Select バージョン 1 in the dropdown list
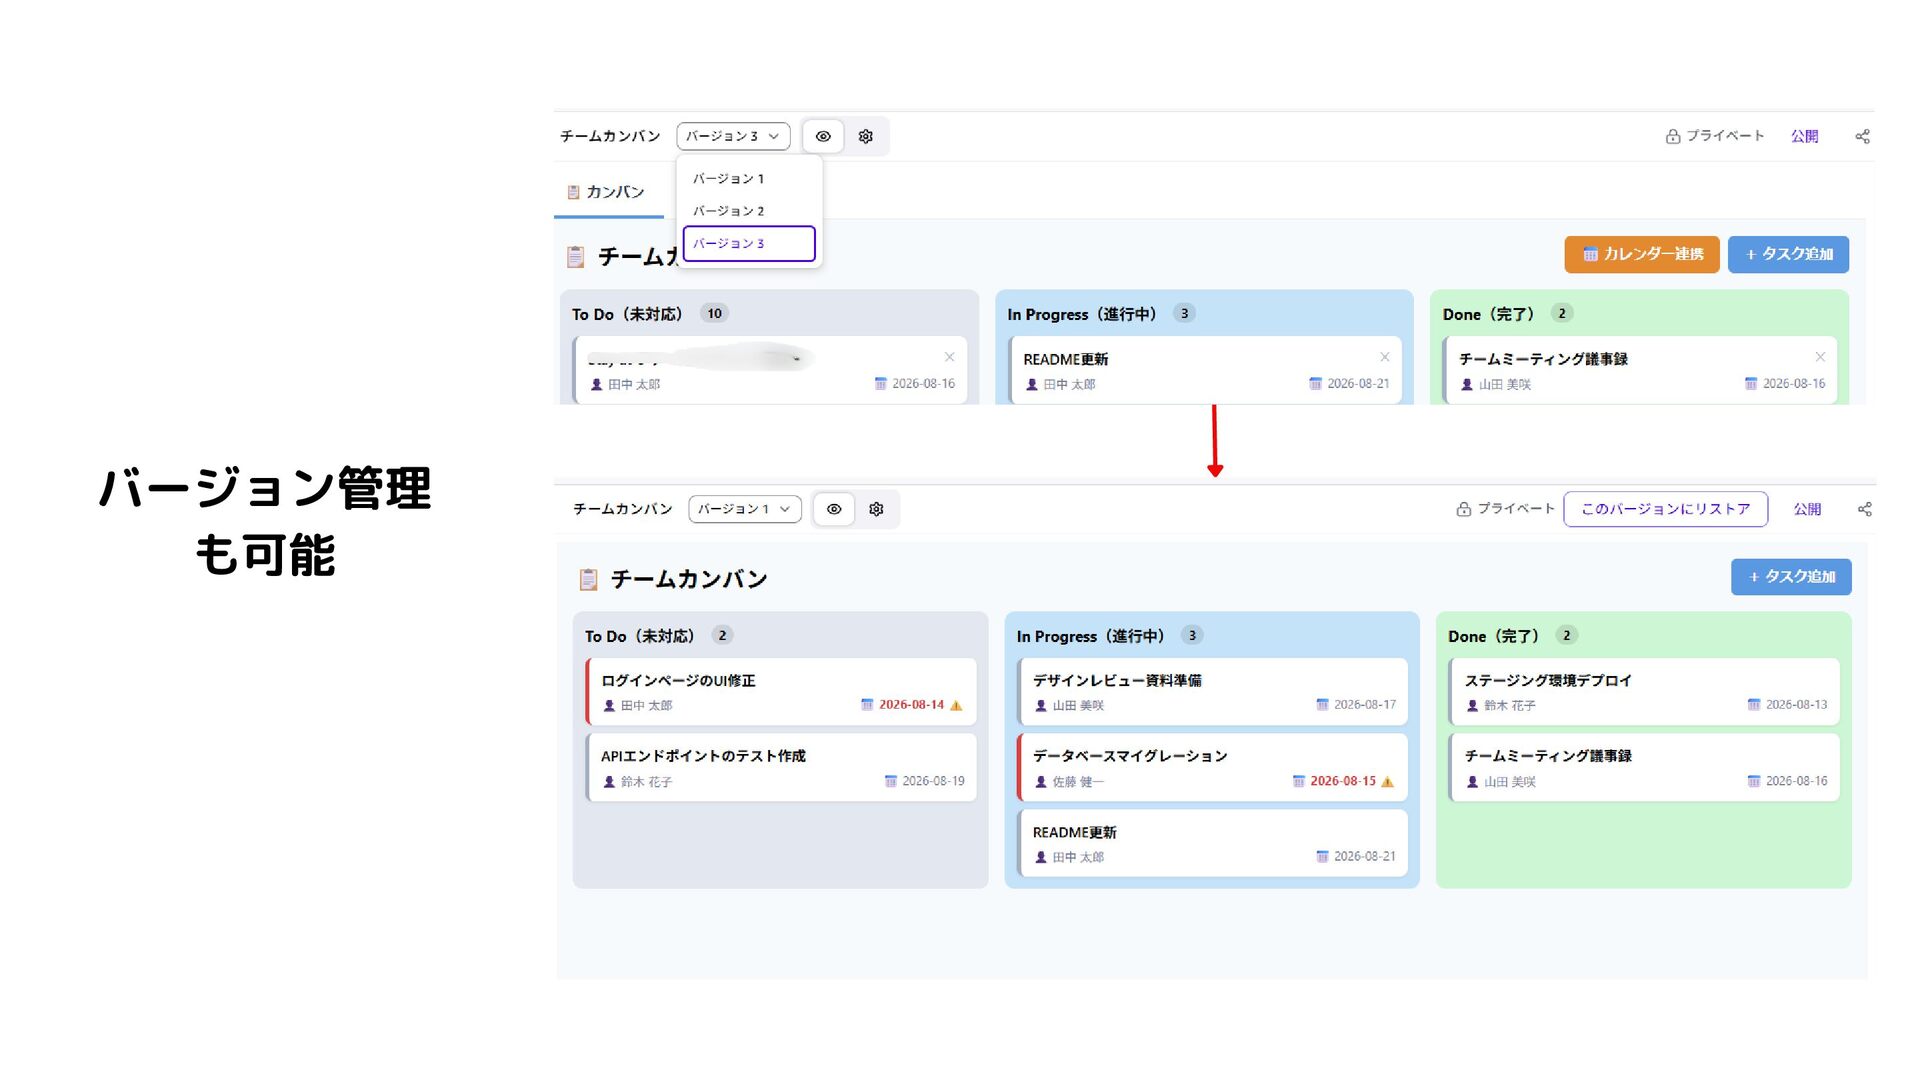 click(749, 179)
